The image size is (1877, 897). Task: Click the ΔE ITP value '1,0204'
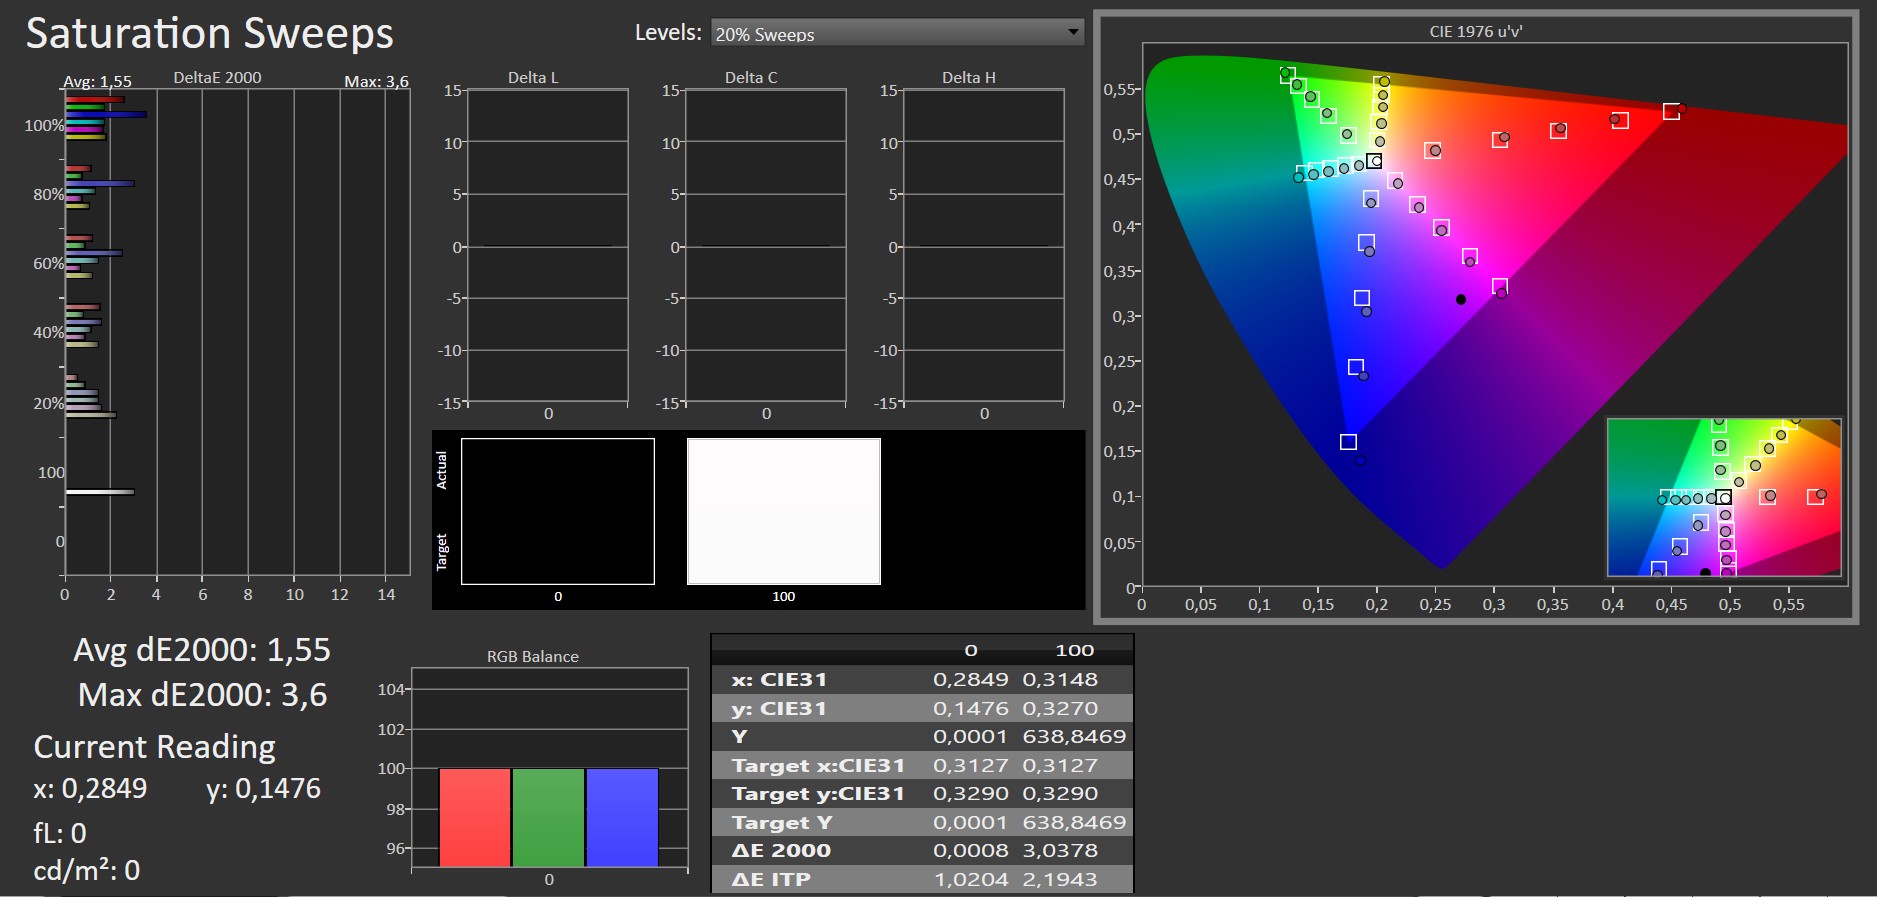tap(971, 880)
